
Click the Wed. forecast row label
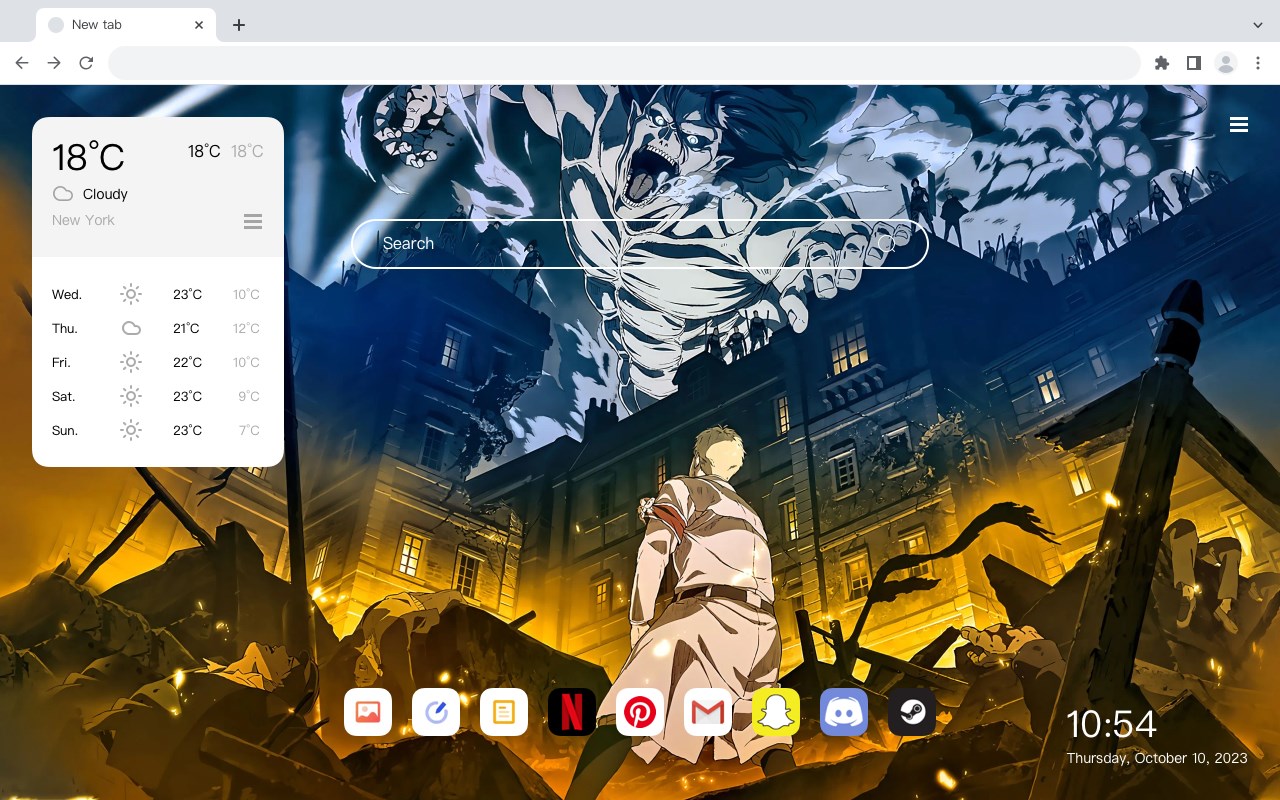click(x=67, y=294)
